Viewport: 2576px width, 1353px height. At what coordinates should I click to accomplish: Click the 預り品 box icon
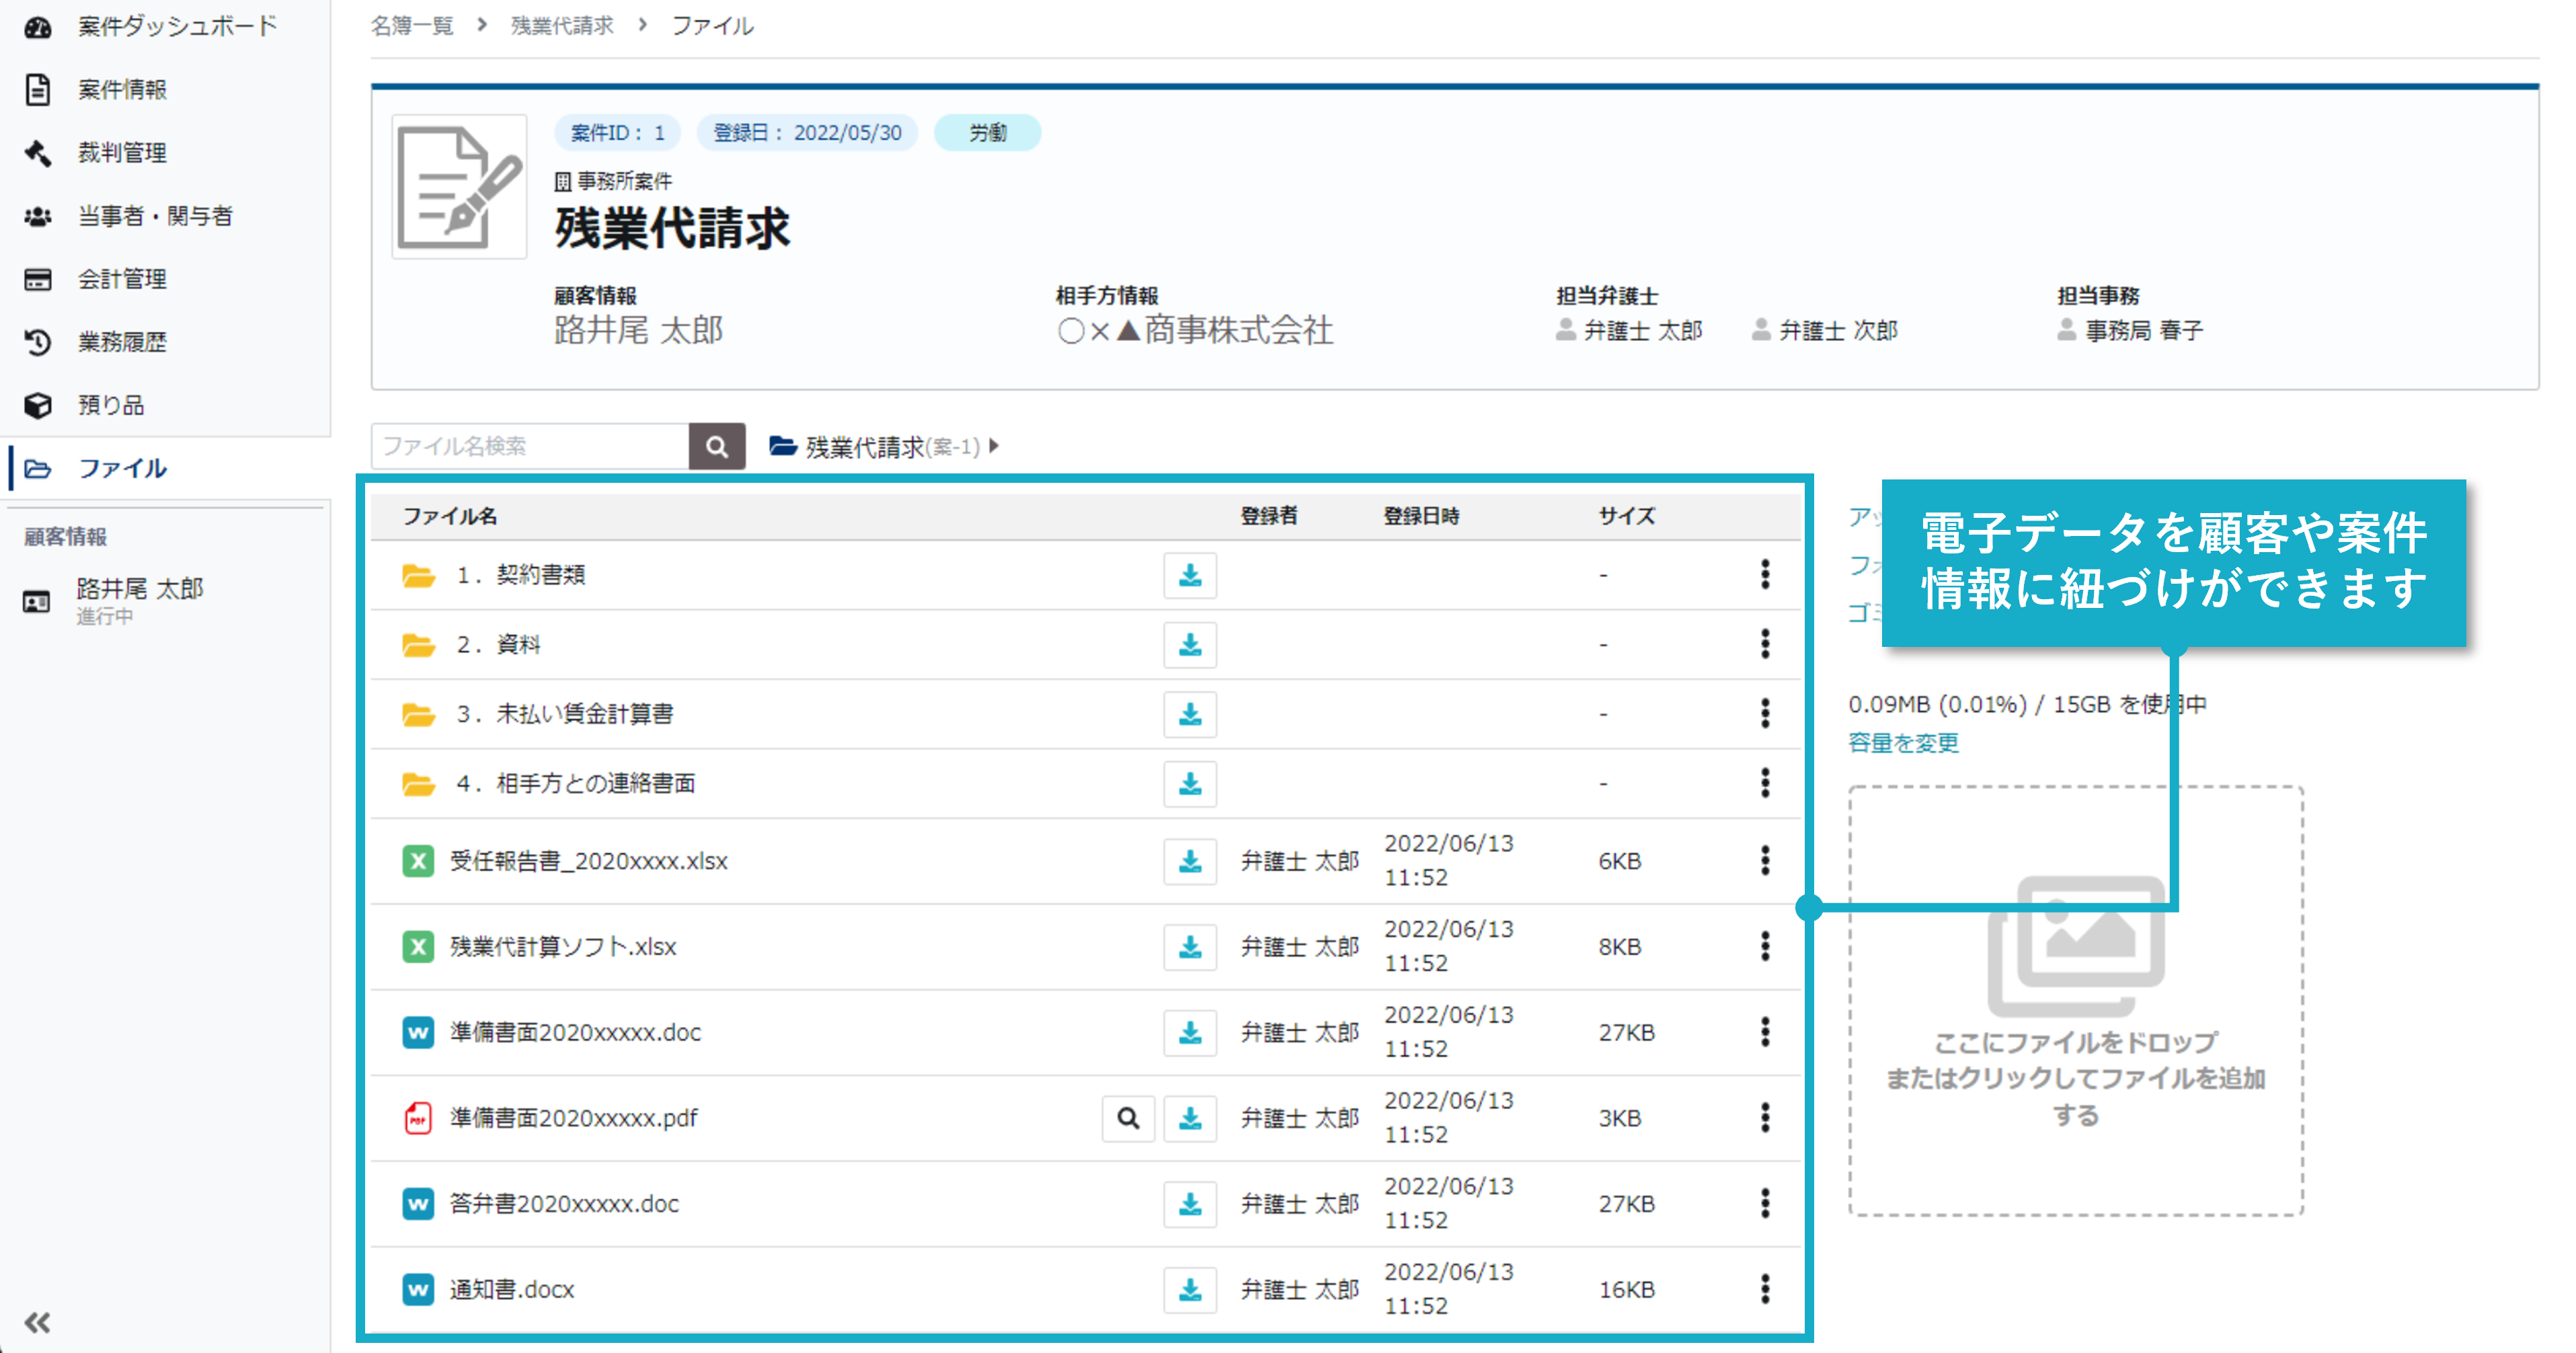click(38, 405)
